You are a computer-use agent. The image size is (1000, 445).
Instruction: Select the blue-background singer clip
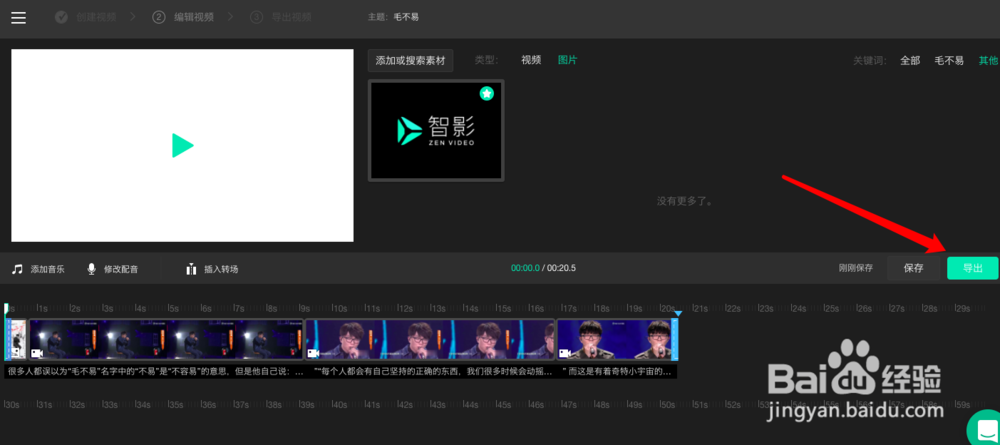coord(430,339)
